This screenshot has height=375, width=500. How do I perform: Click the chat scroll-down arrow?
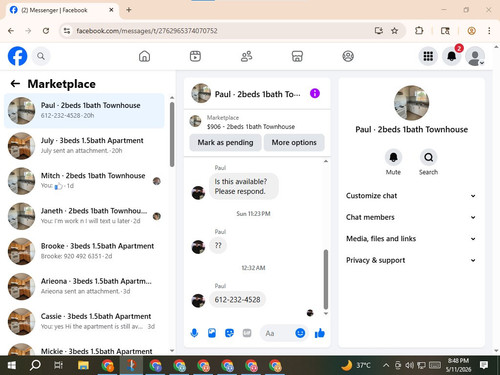click(x=326, y=314)
